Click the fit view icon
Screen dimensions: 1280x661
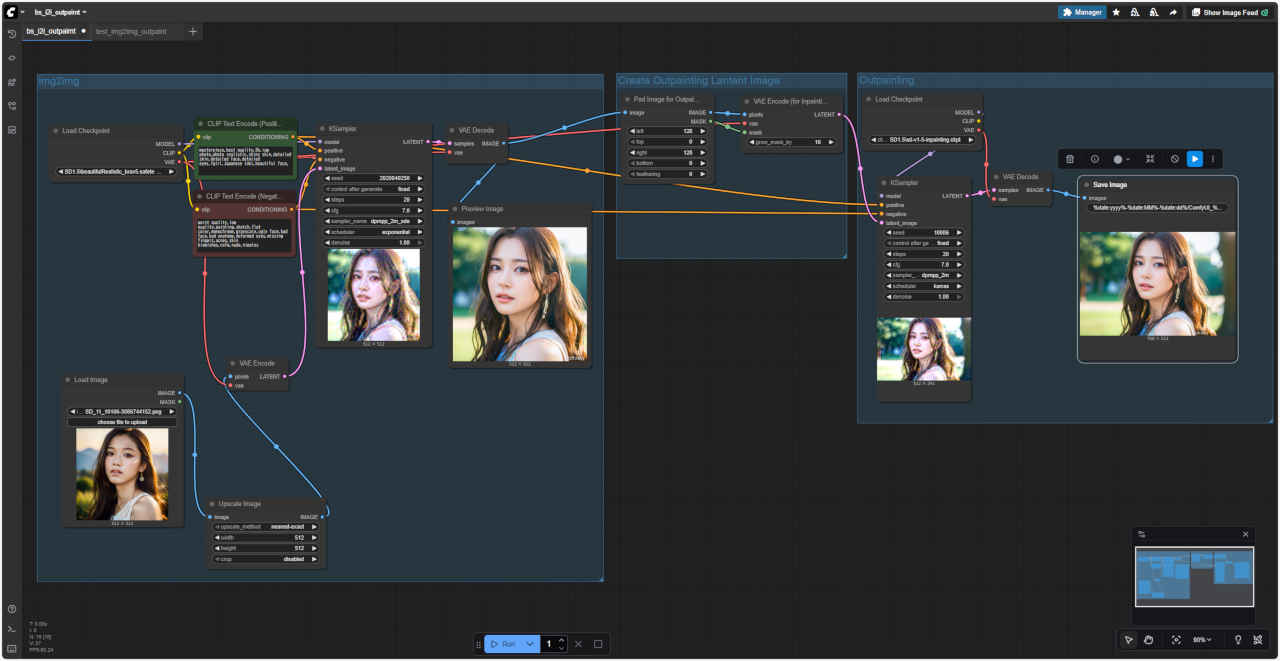point(1176,640)
